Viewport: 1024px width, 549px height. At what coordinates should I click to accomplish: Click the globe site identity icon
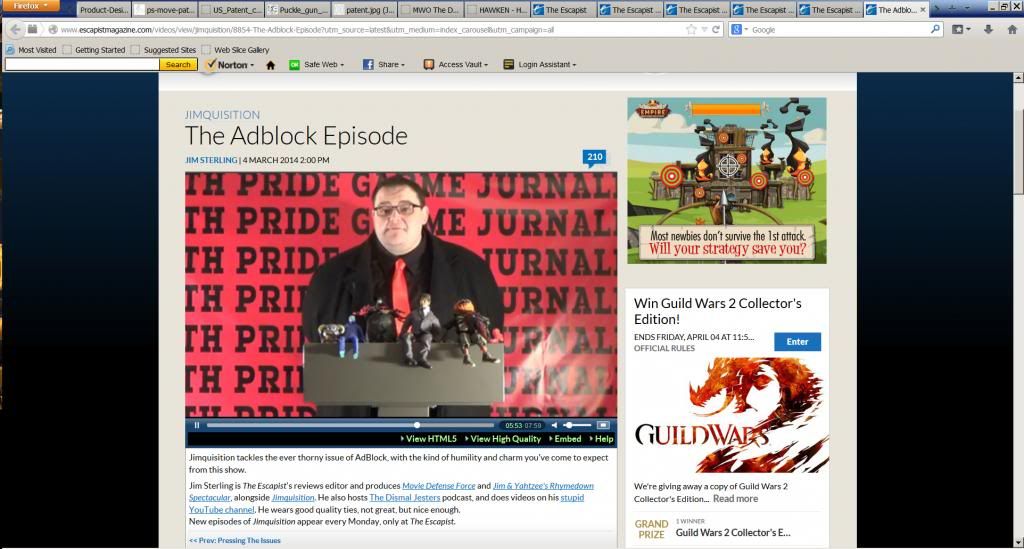point(51,30)
